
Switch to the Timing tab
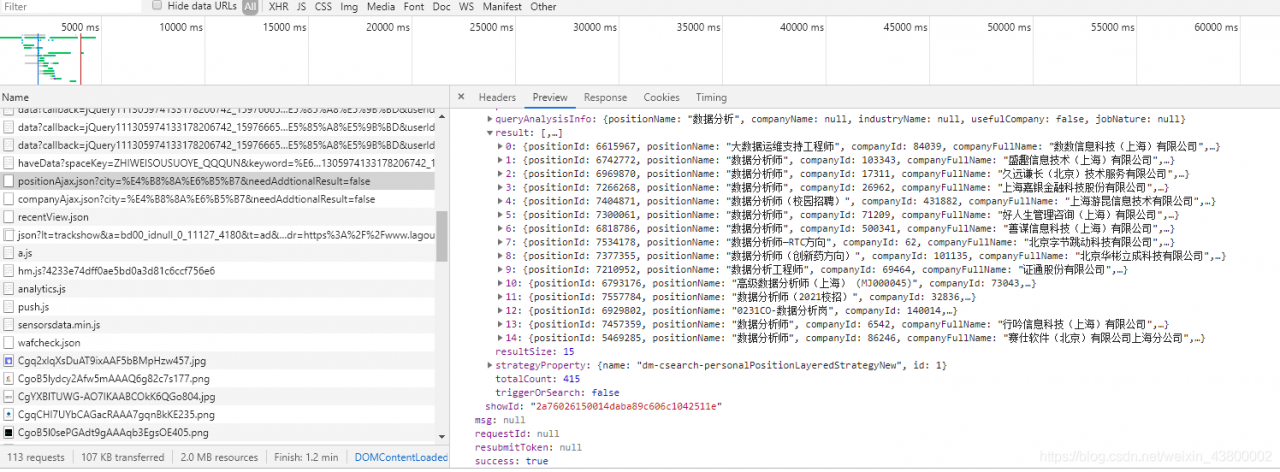click(x=711, y=97)
